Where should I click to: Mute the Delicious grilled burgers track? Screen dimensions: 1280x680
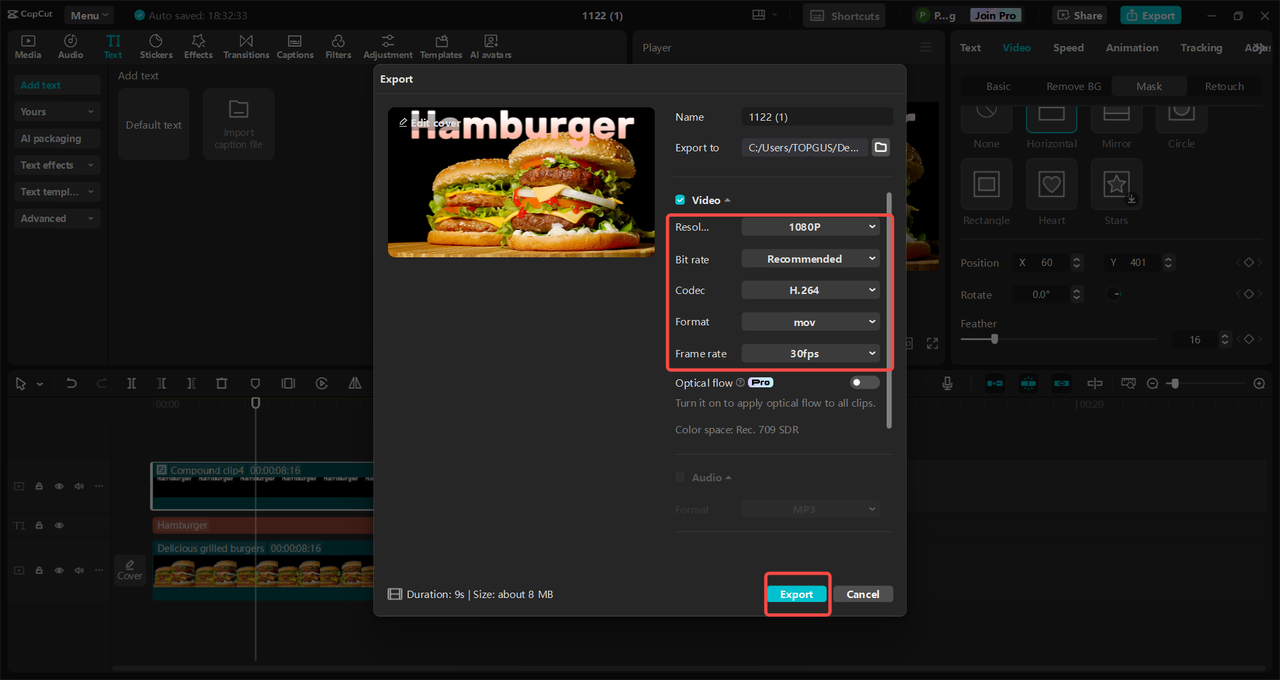coord(79,570)
